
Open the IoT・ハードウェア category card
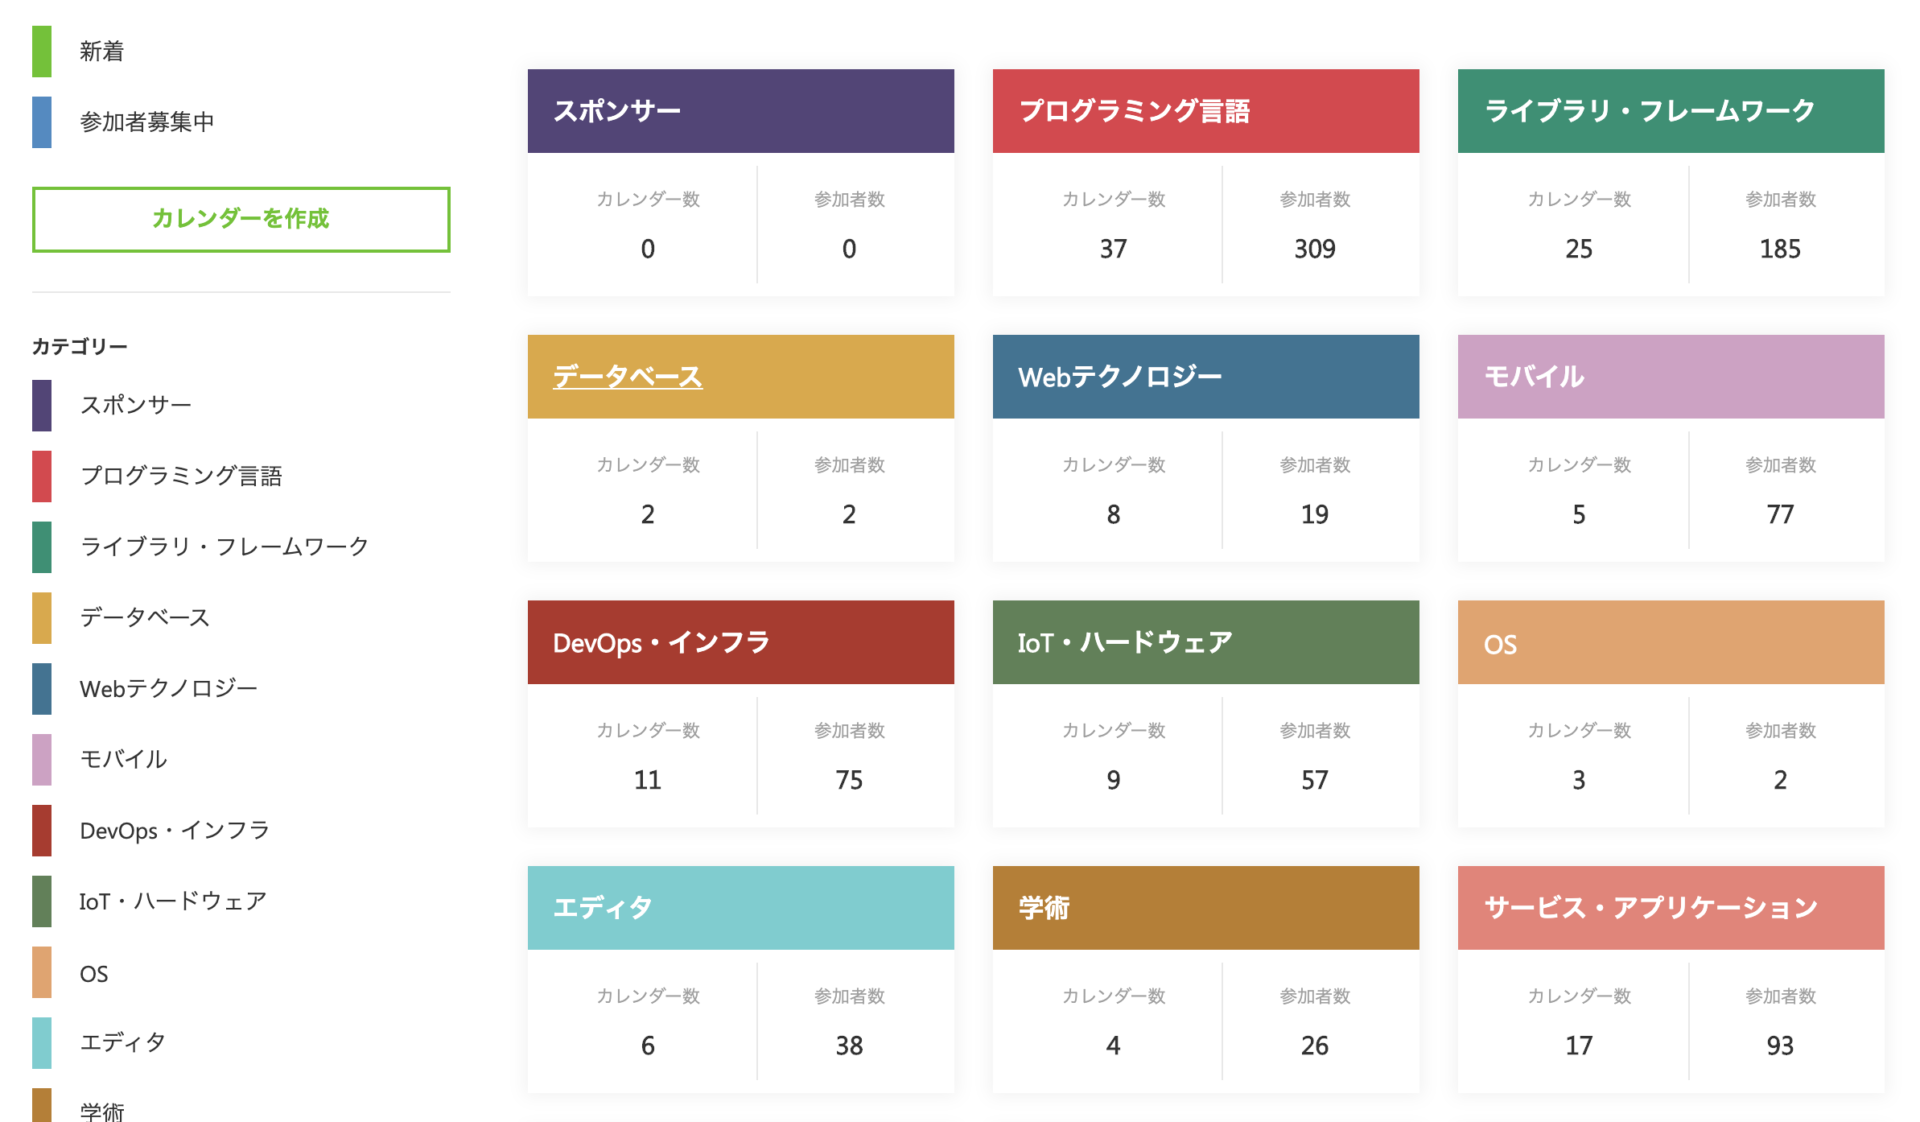pyautogui.click(x=1205, y=642)
